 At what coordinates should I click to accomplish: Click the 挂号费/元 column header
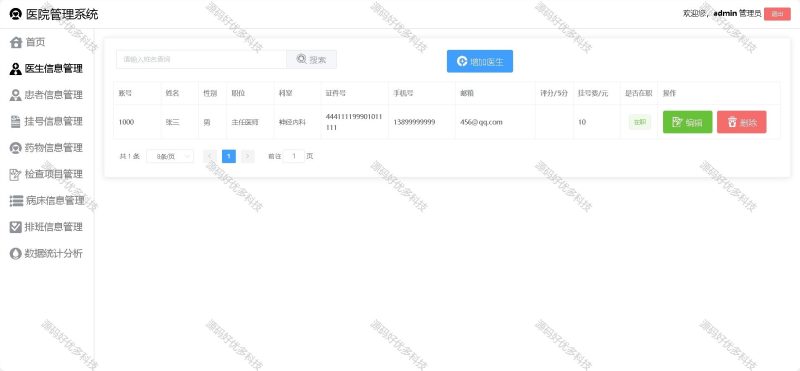(593, 93)
